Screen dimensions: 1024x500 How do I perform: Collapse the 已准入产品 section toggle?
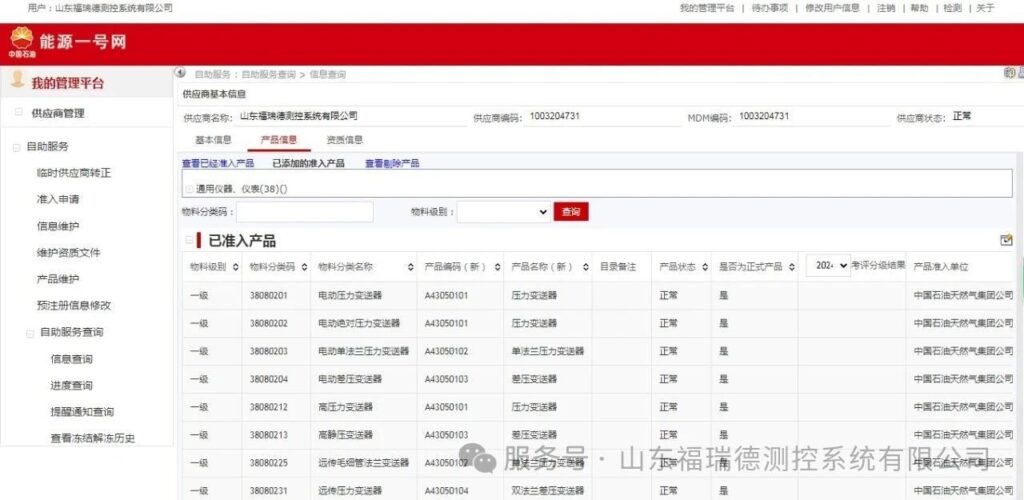pyautogui.click(x=189, y=241)
